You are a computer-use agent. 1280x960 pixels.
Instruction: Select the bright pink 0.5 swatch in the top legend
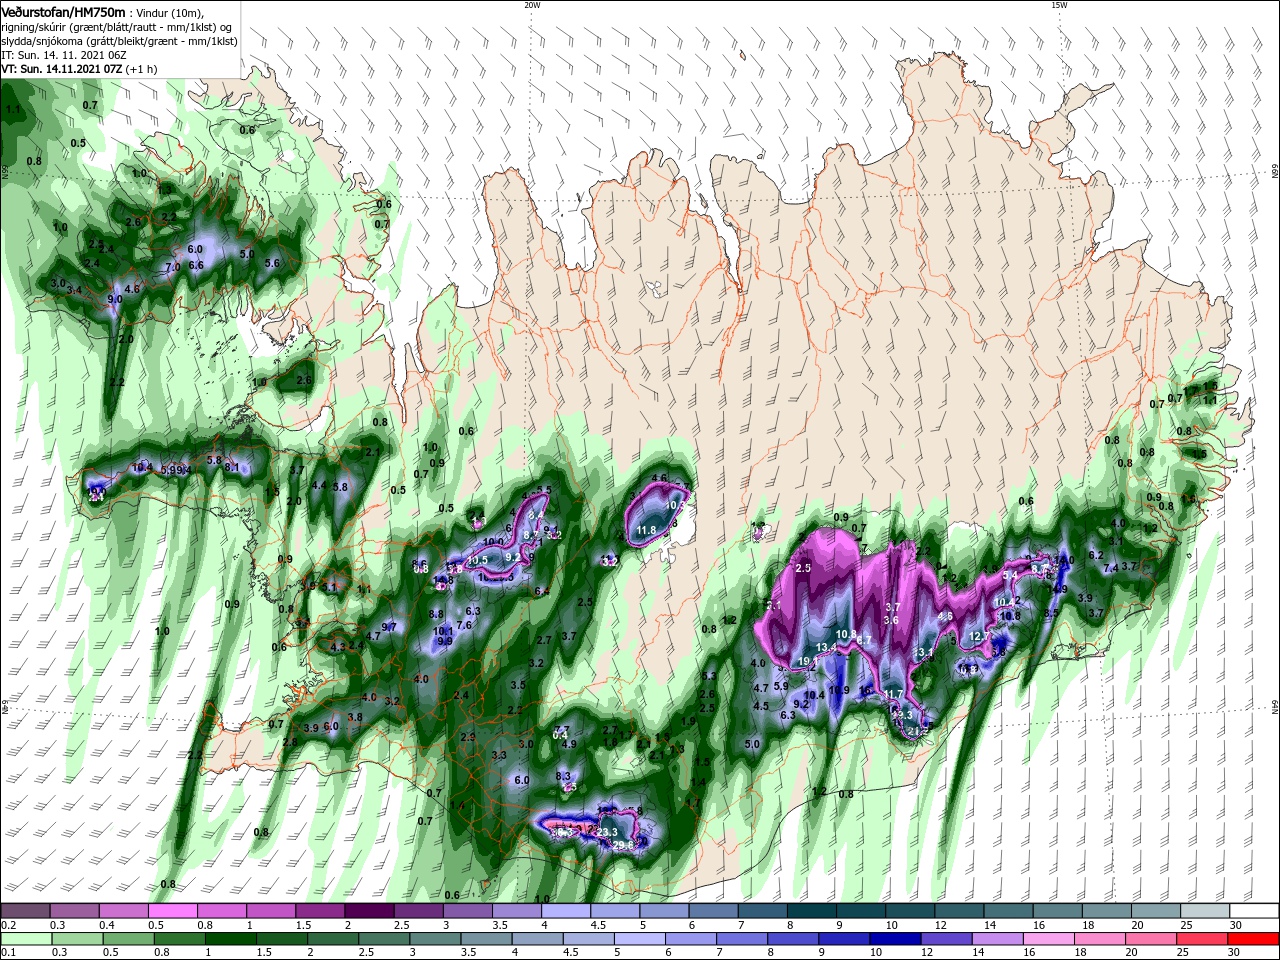tap(172, 910)
